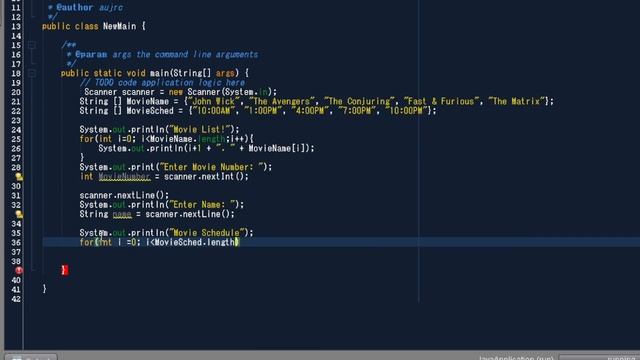Click the underlined MovieNumber variable
640x360 pixels.
[x=124, y=177]
